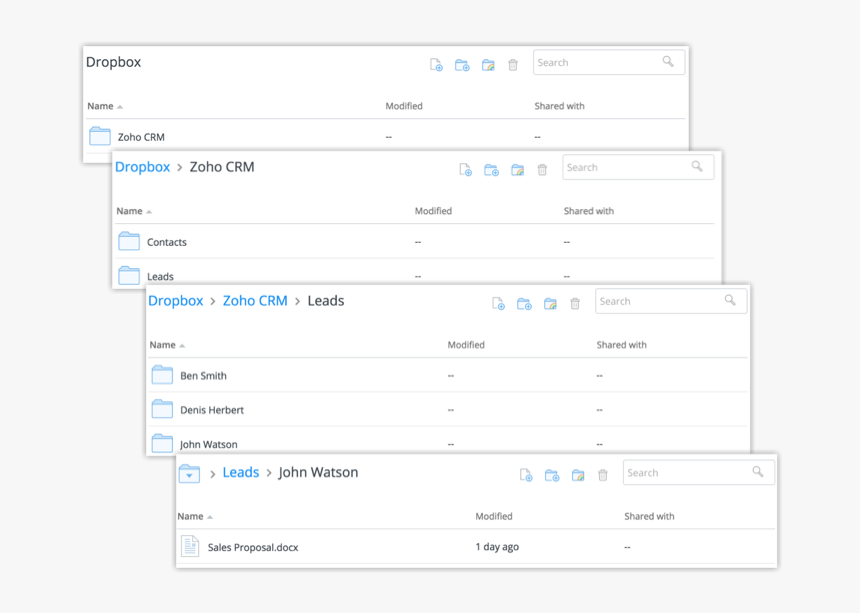Image resolution: width=860 pixels, height=613 pixels.
Task: Open the Denis Herbert folder
Action: [211, 410]
